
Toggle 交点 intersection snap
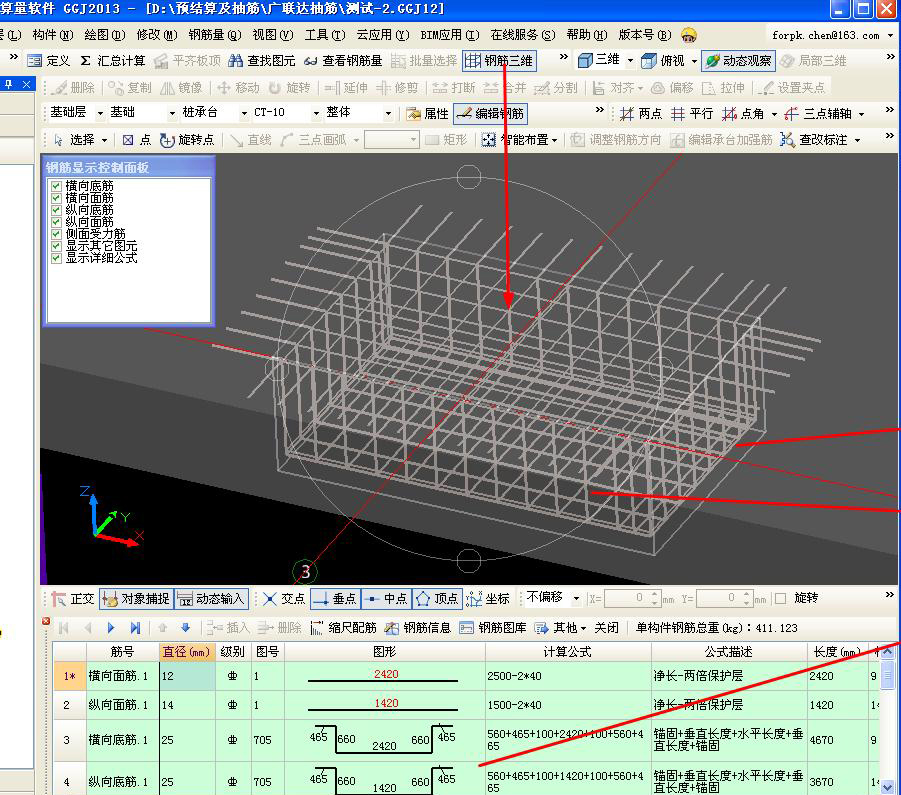284,599
